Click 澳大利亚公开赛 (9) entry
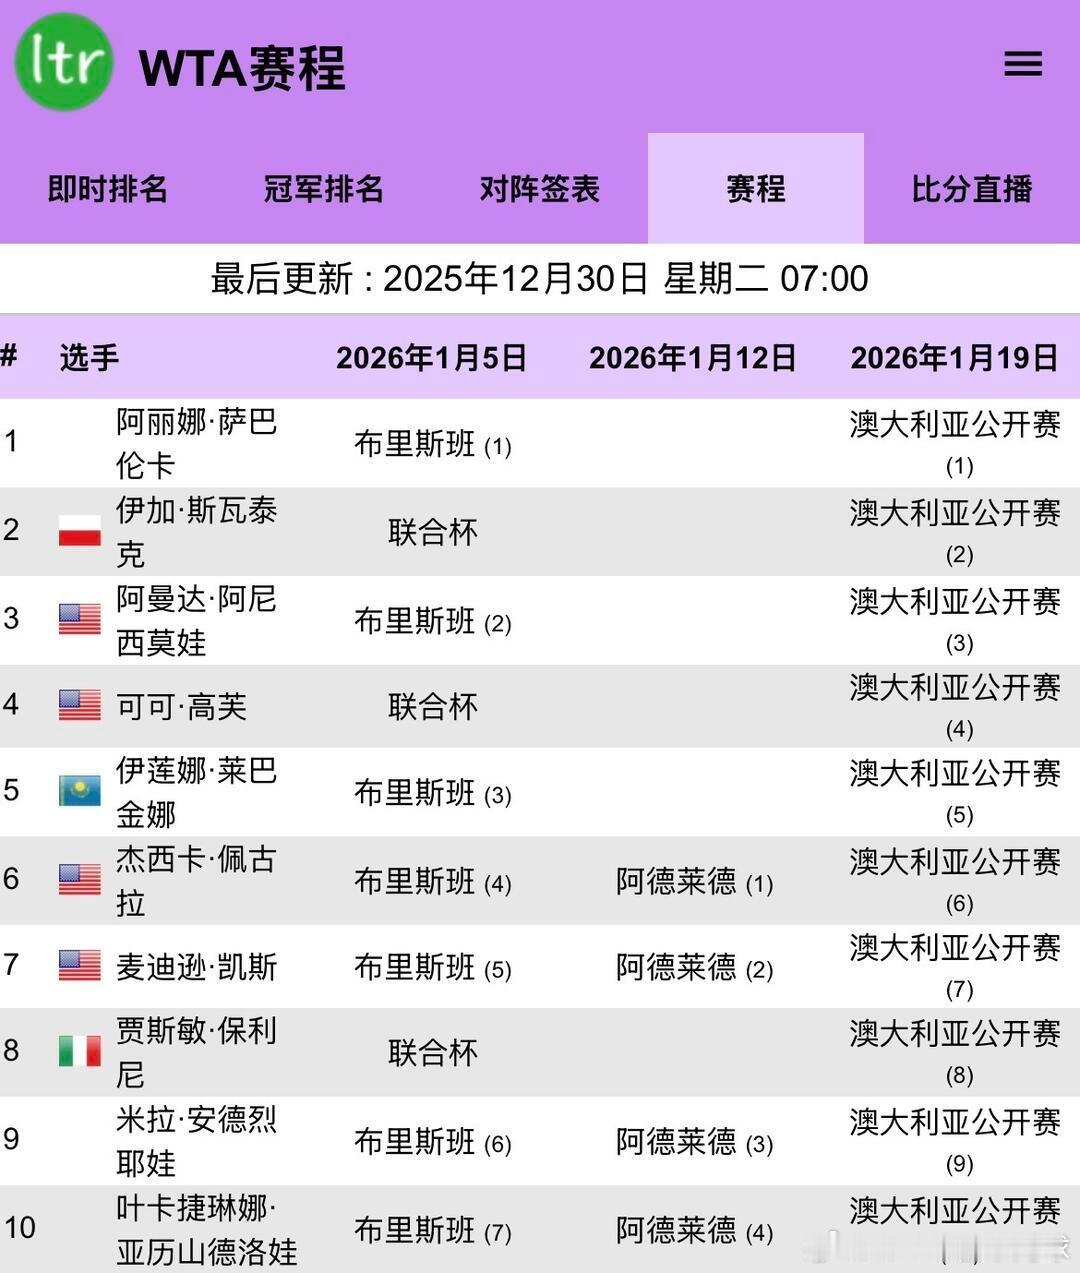 [956, 1141]
